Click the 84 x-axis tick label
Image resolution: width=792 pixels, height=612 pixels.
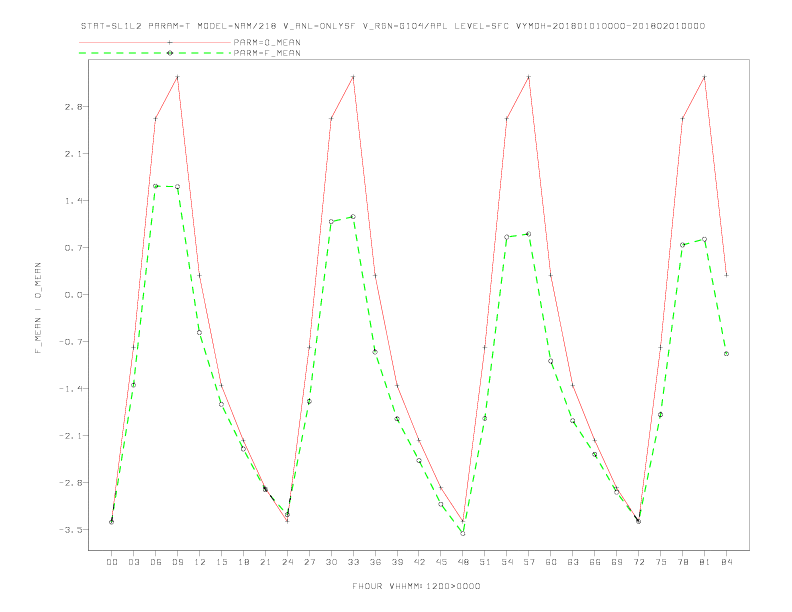pos(726,562)
